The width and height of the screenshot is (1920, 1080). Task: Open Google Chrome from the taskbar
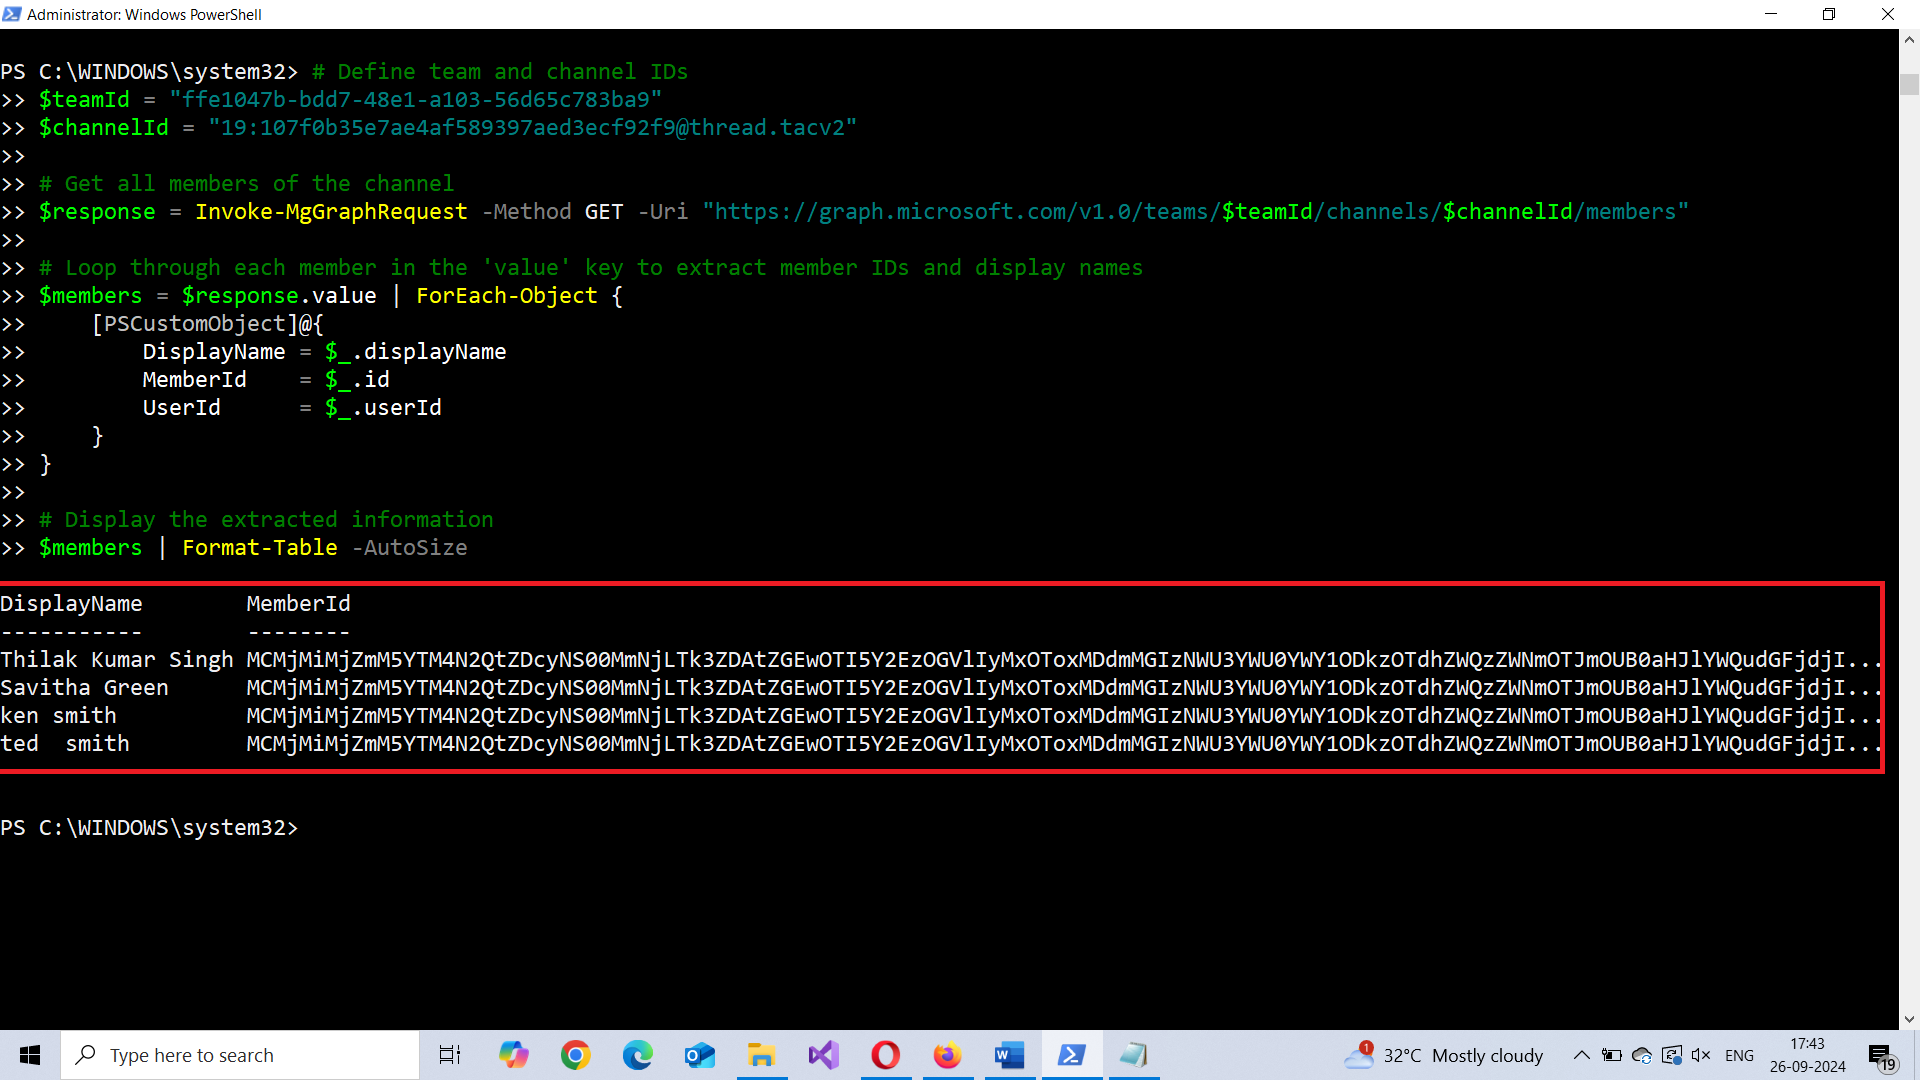tap(576, 1055)
